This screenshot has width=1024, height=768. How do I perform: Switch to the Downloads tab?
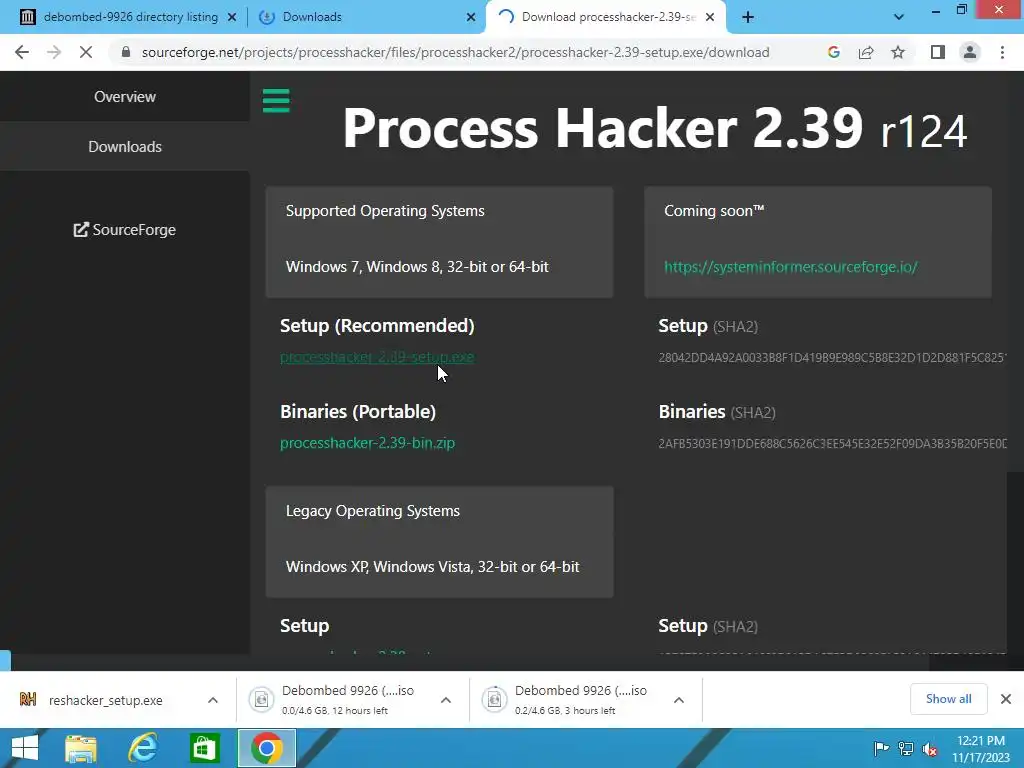coord(366,17)
